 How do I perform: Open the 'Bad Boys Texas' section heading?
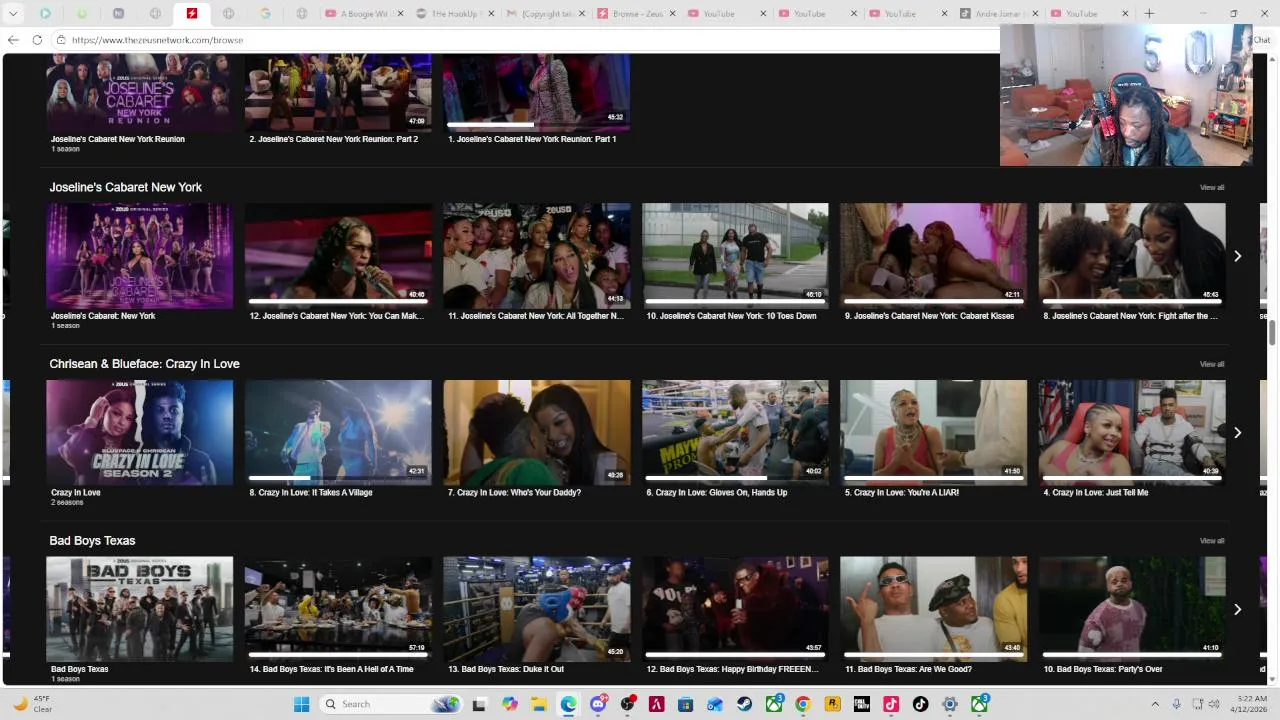click(92, 541)
